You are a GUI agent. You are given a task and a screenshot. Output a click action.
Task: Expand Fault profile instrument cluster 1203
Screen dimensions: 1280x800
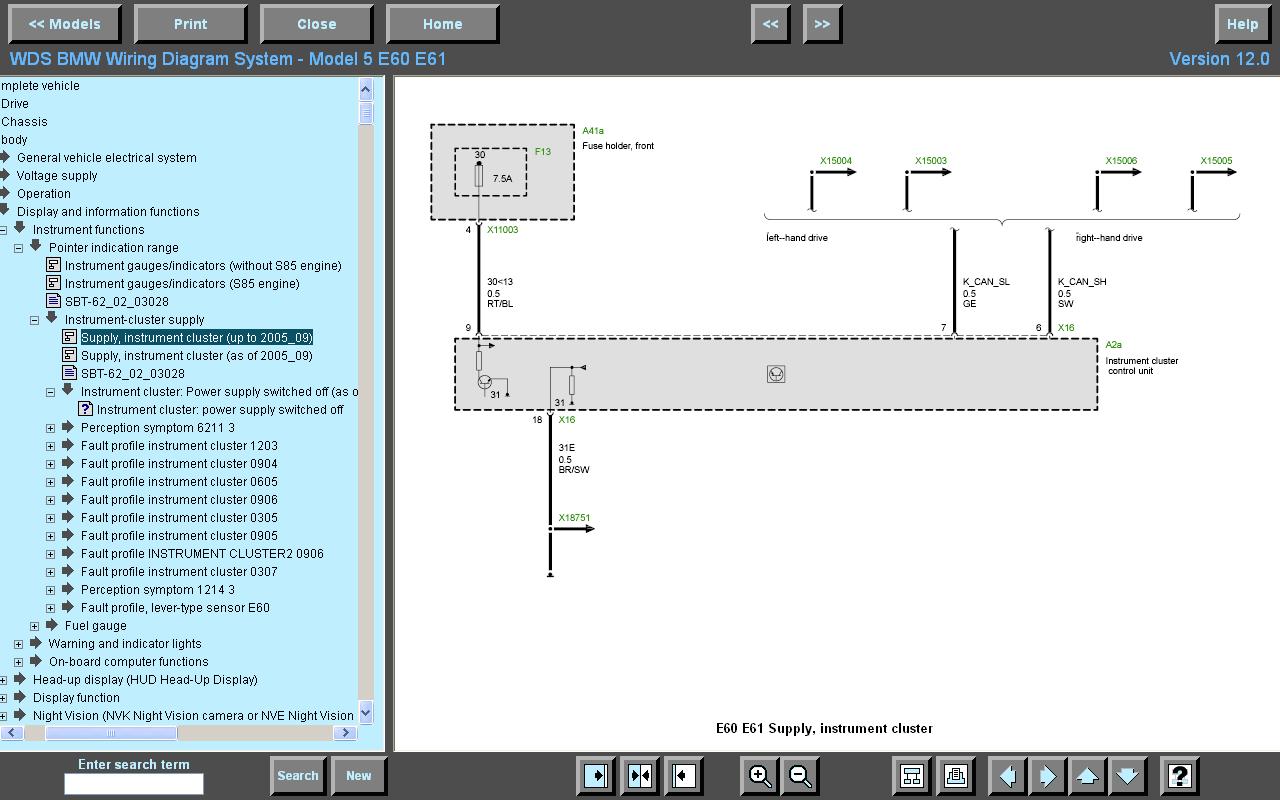50,446
